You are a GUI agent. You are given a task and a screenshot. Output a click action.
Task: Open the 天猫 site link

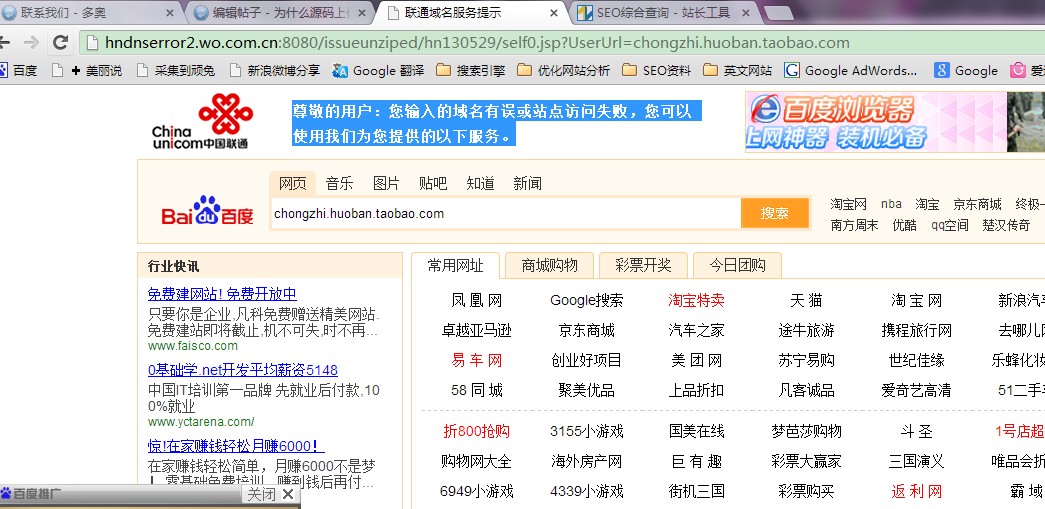(x=806, y=300)
